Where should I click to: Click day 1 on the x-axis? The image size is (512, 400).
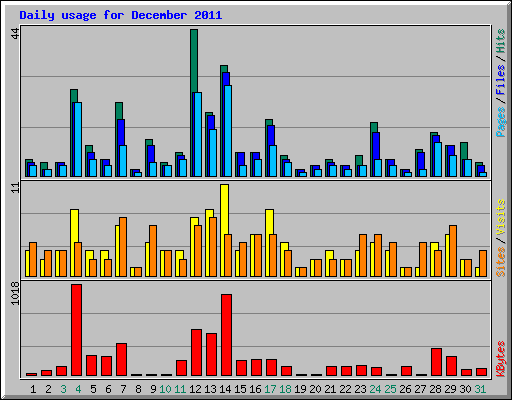pyautogui.click(x=33, y=389)
